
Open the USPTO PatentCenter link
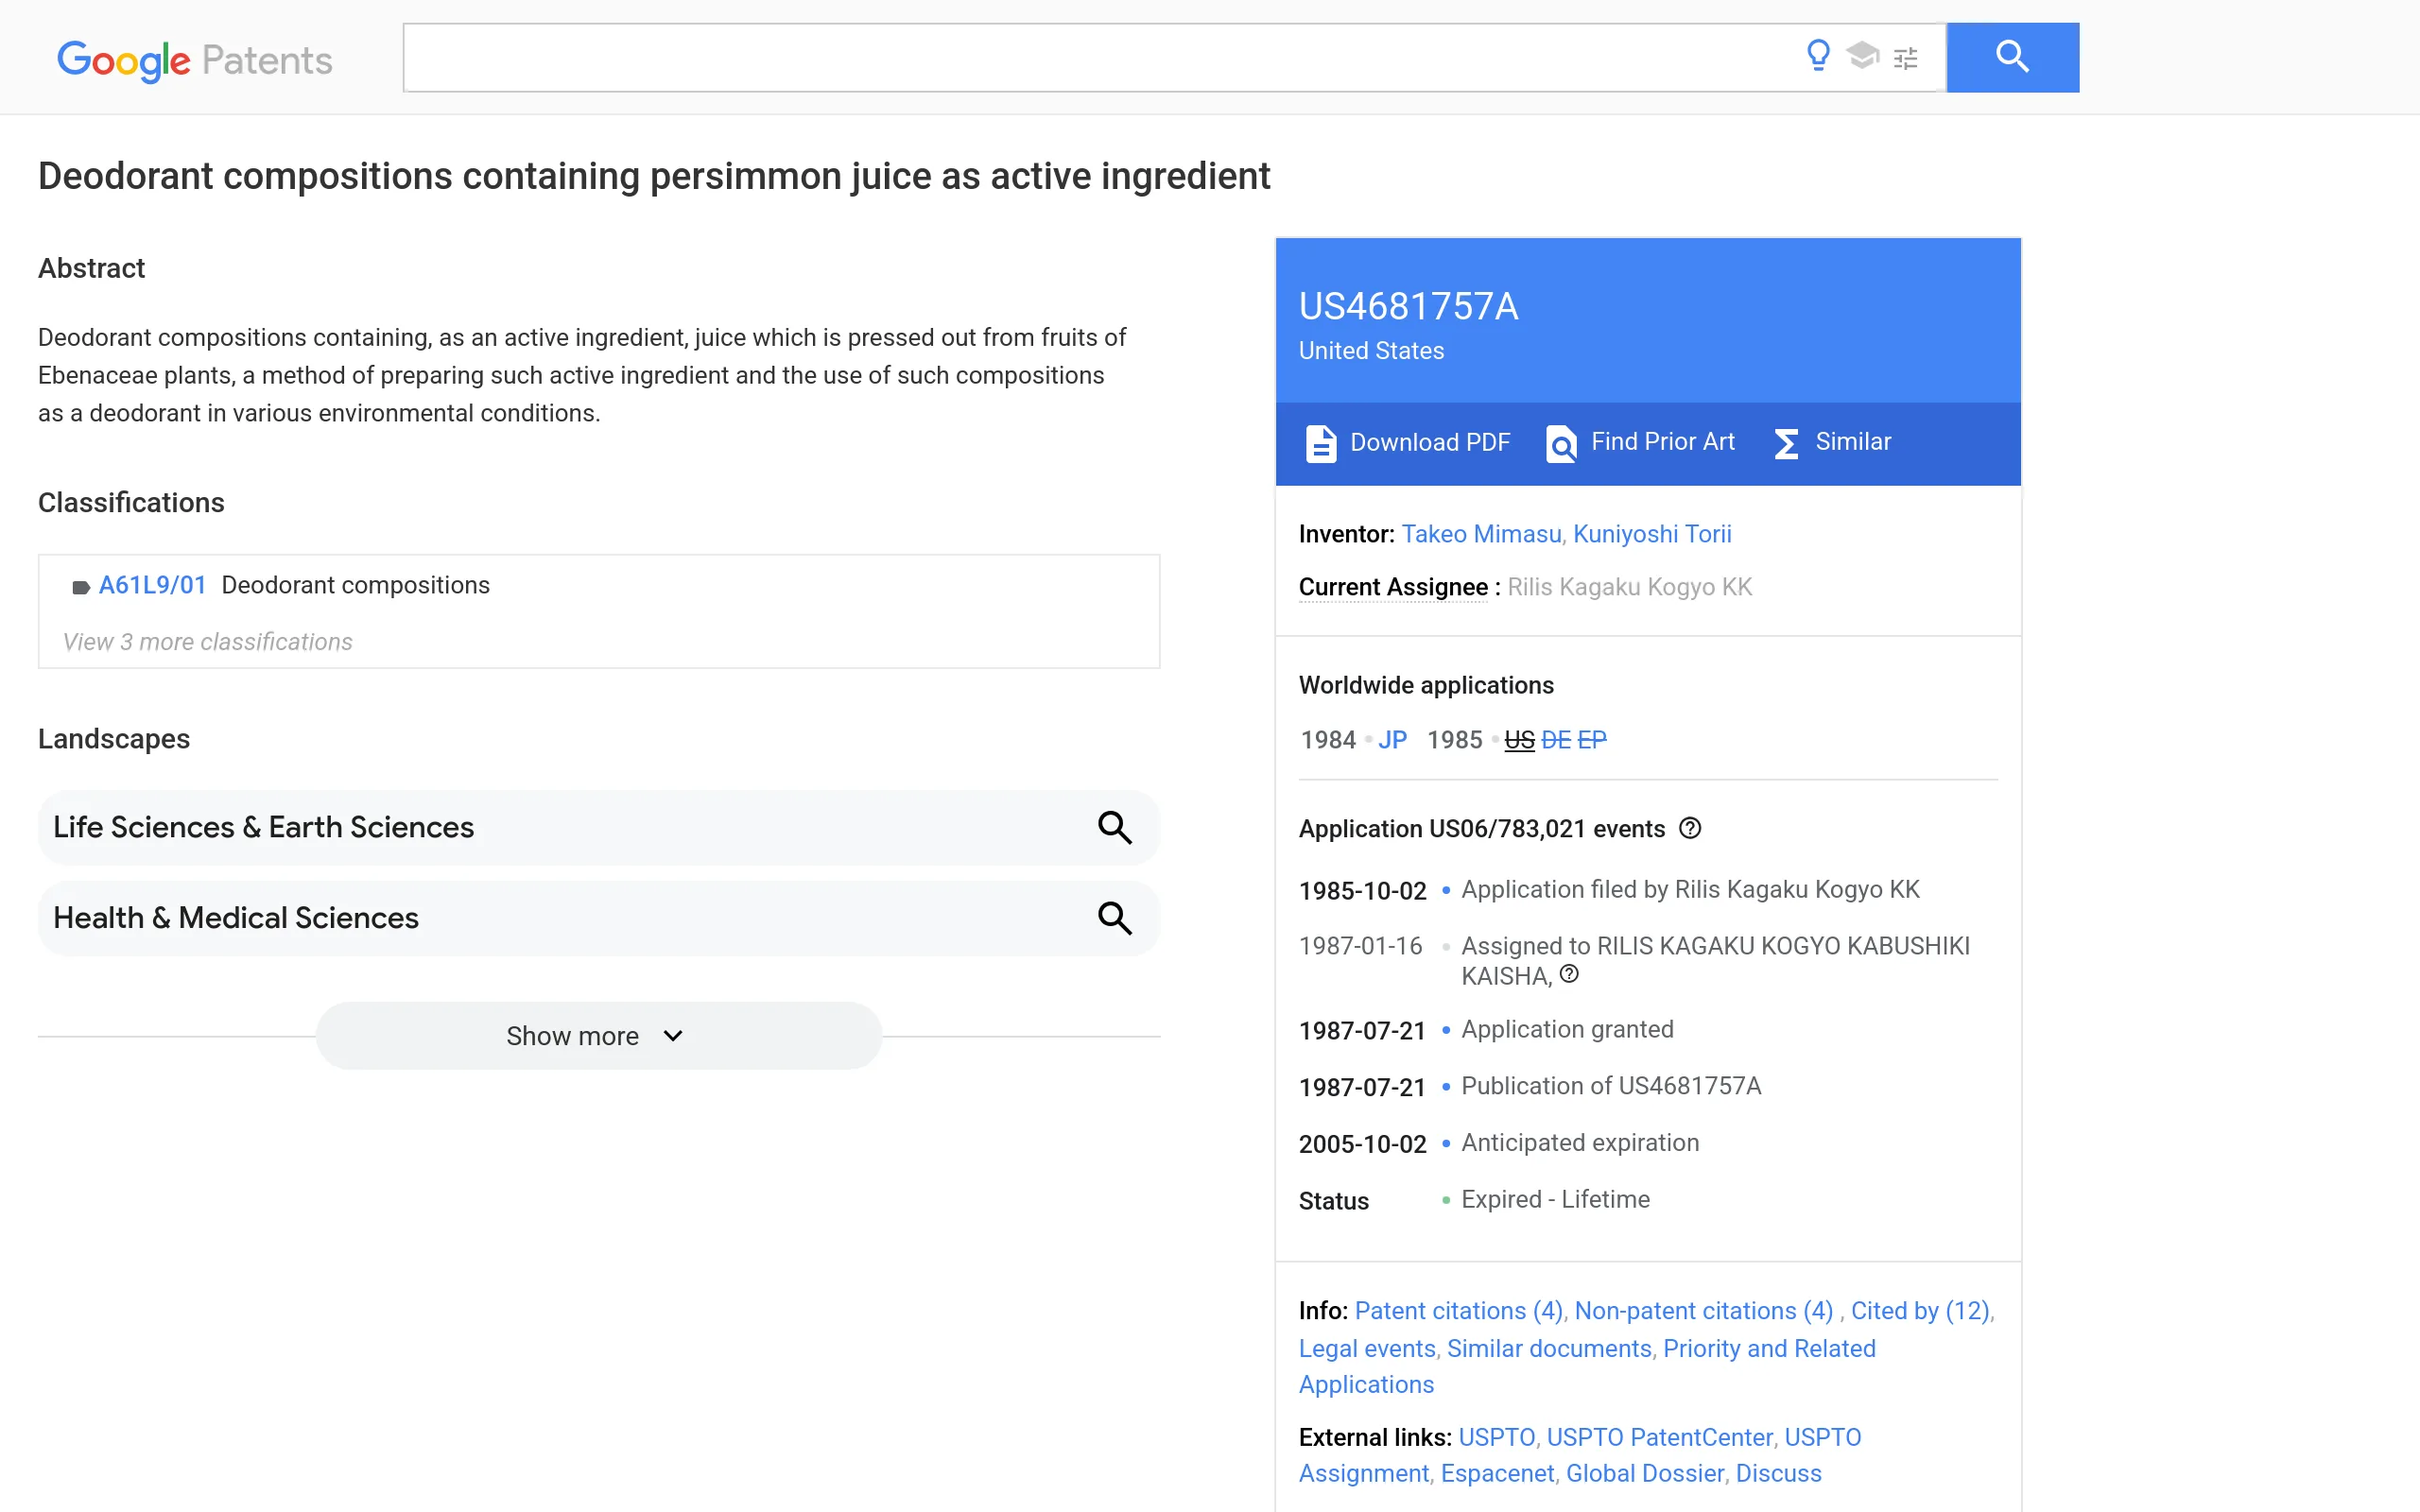[x=1659, y=1438]
